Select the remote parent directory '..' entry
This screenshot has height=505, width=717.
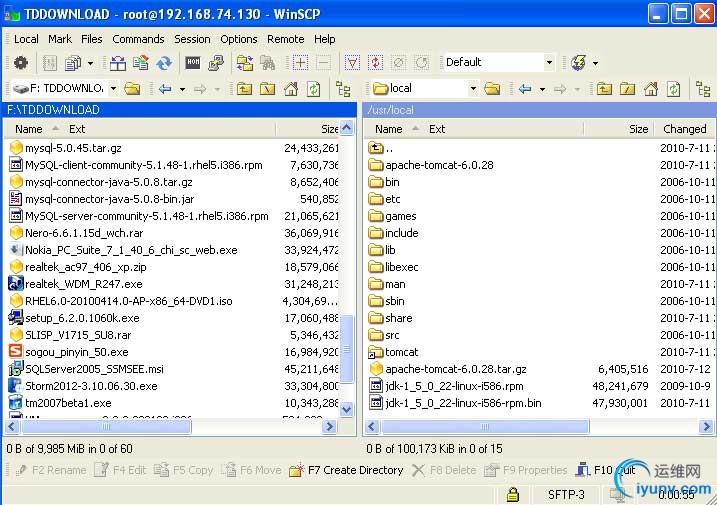(381, 148)
